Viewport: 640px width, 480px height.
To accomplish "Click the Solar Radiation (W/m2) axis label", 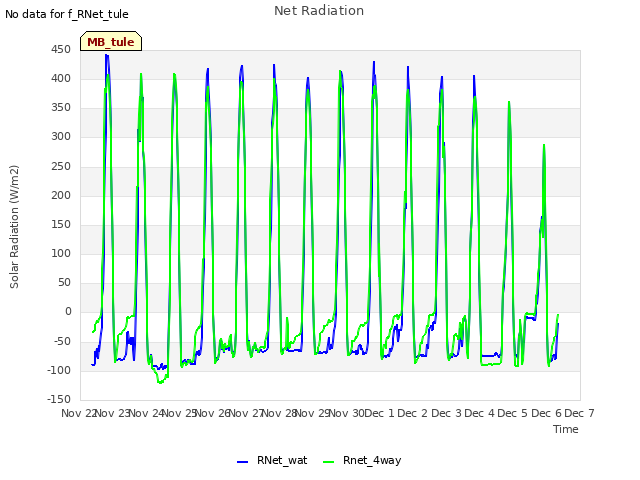I will (14, 227).
